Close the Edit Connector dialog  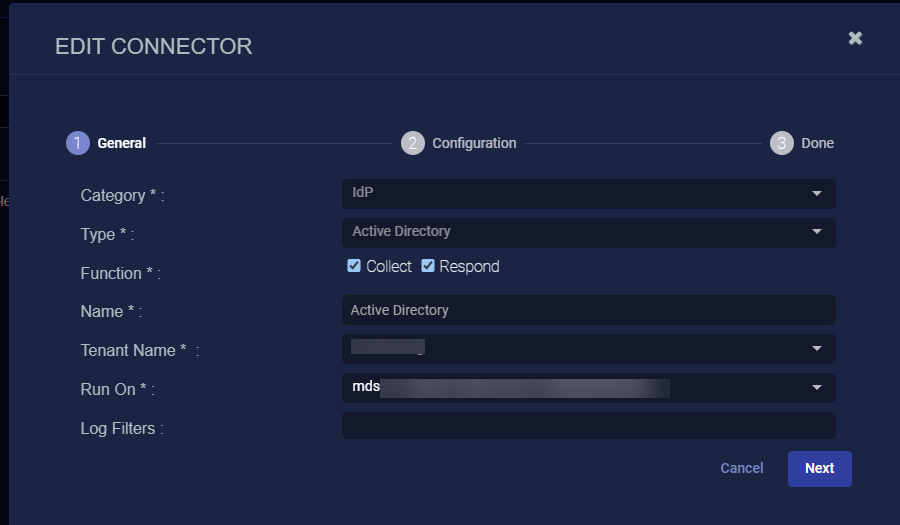[855, 38]
